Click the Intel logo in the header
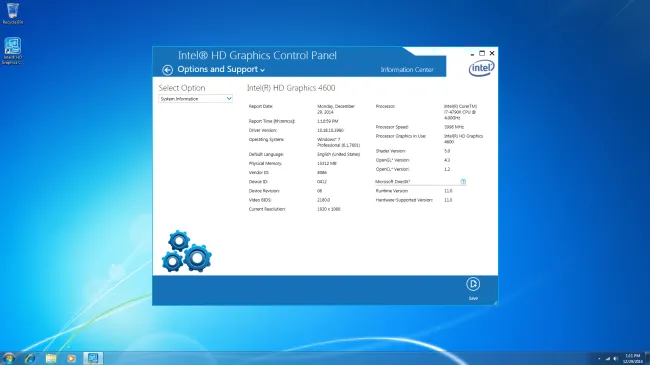 coord(481,68)
